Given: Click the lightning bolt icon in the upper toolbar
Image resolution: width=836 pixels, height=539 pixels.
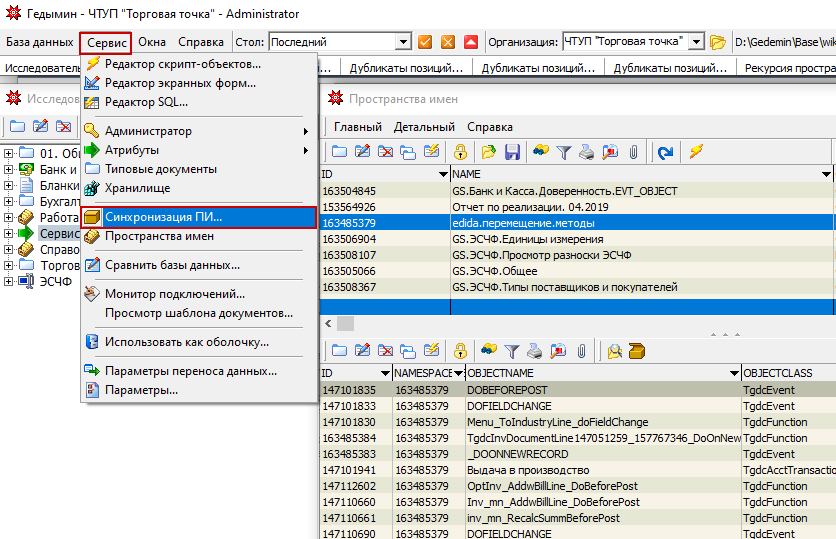Looking at the screenshot, I should pos(696,152).
